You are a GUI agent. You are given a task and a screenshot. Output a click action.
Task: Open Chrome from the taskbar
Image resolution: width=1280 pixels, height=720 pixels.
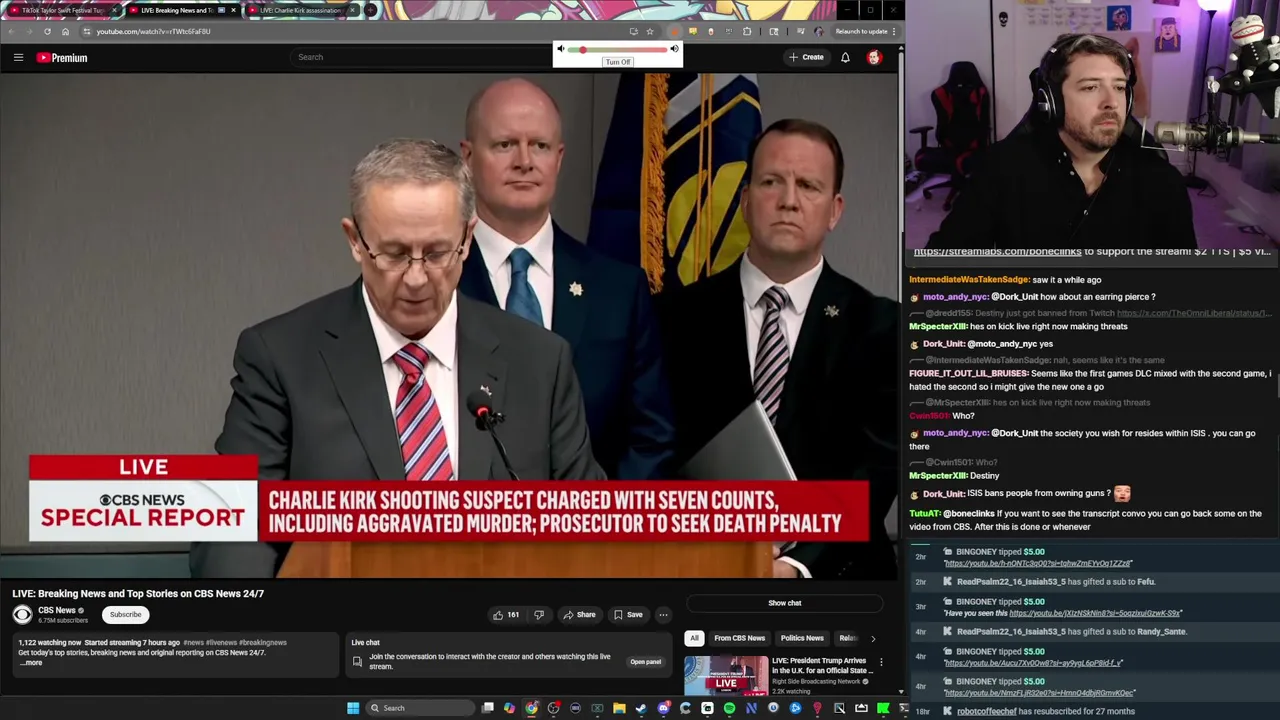point(531,708)
